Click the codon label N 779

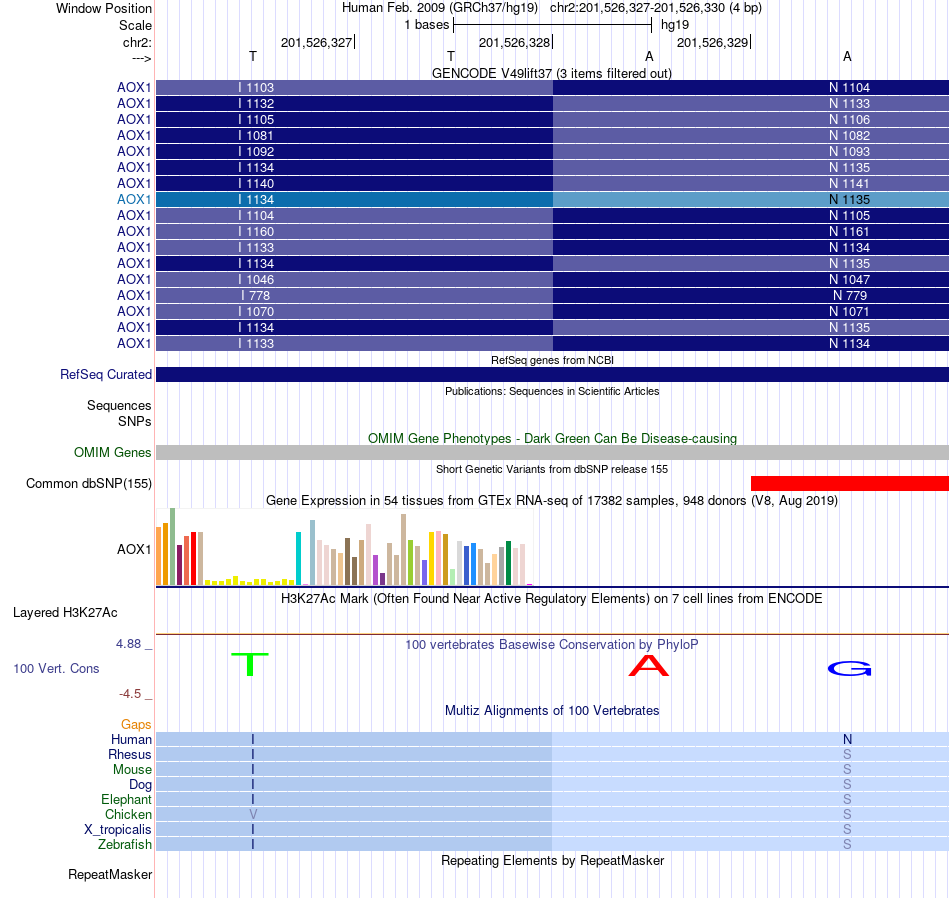point(850,296)
